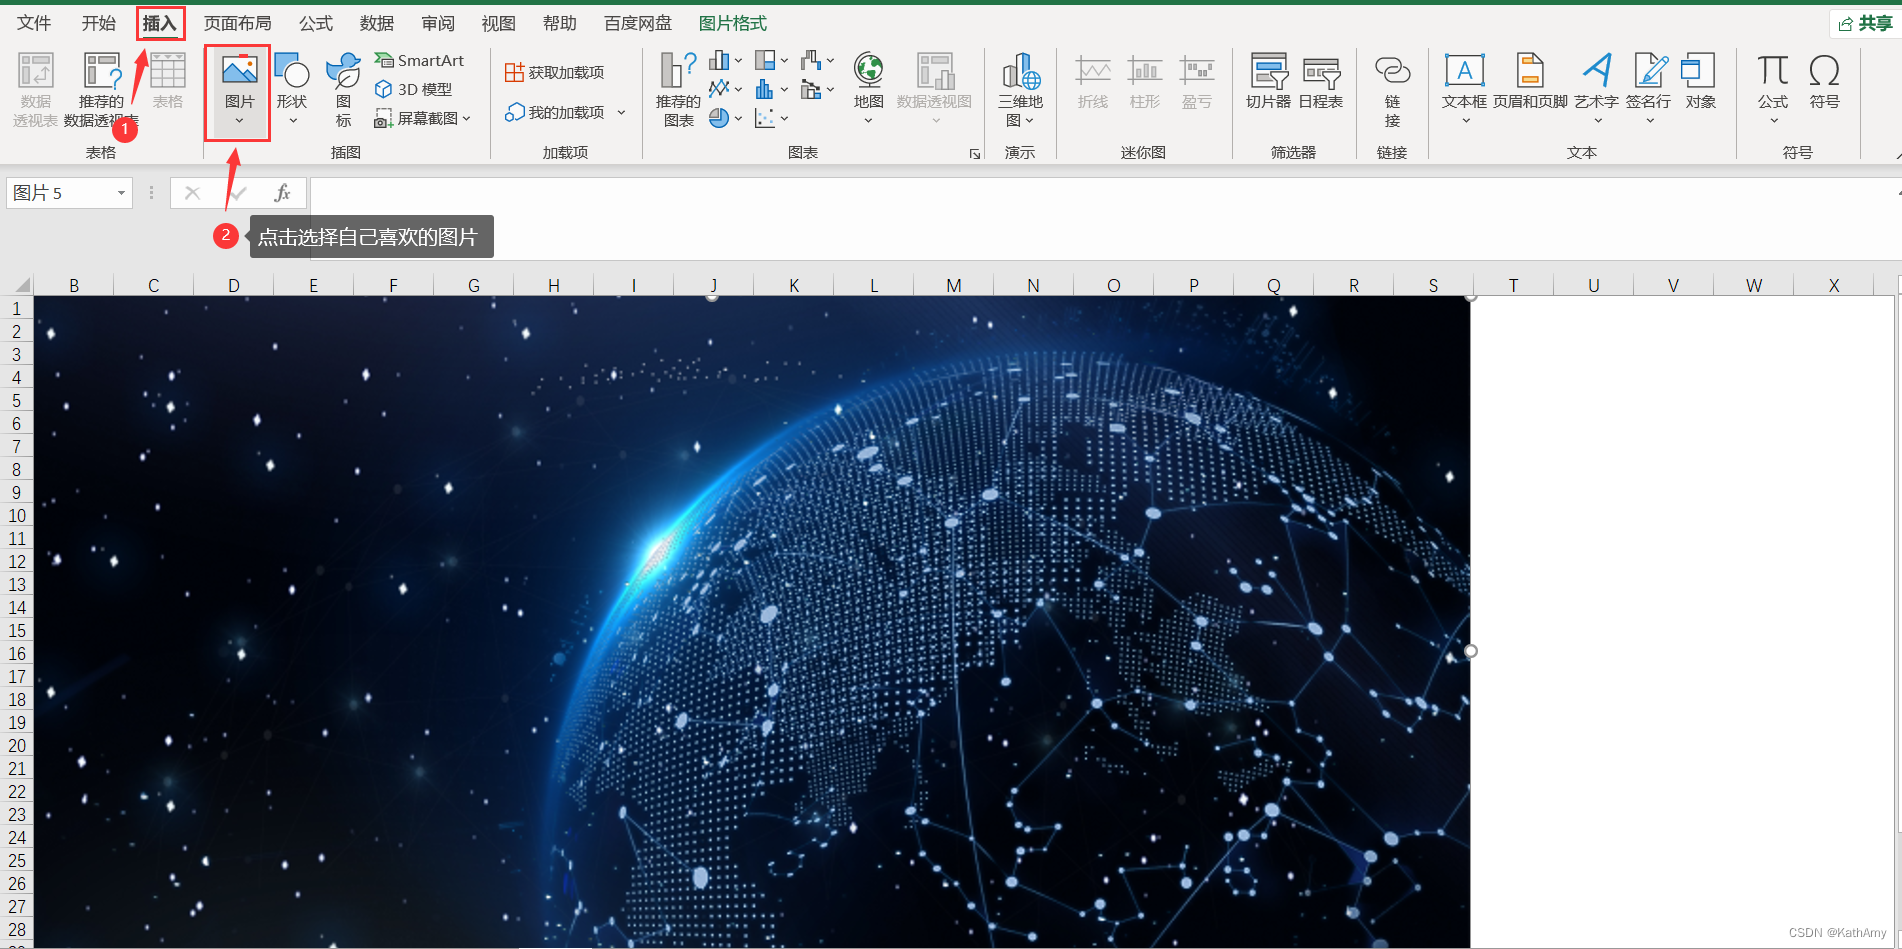
Task: Click the Icons (图标) button
Action: pos(343,90)
